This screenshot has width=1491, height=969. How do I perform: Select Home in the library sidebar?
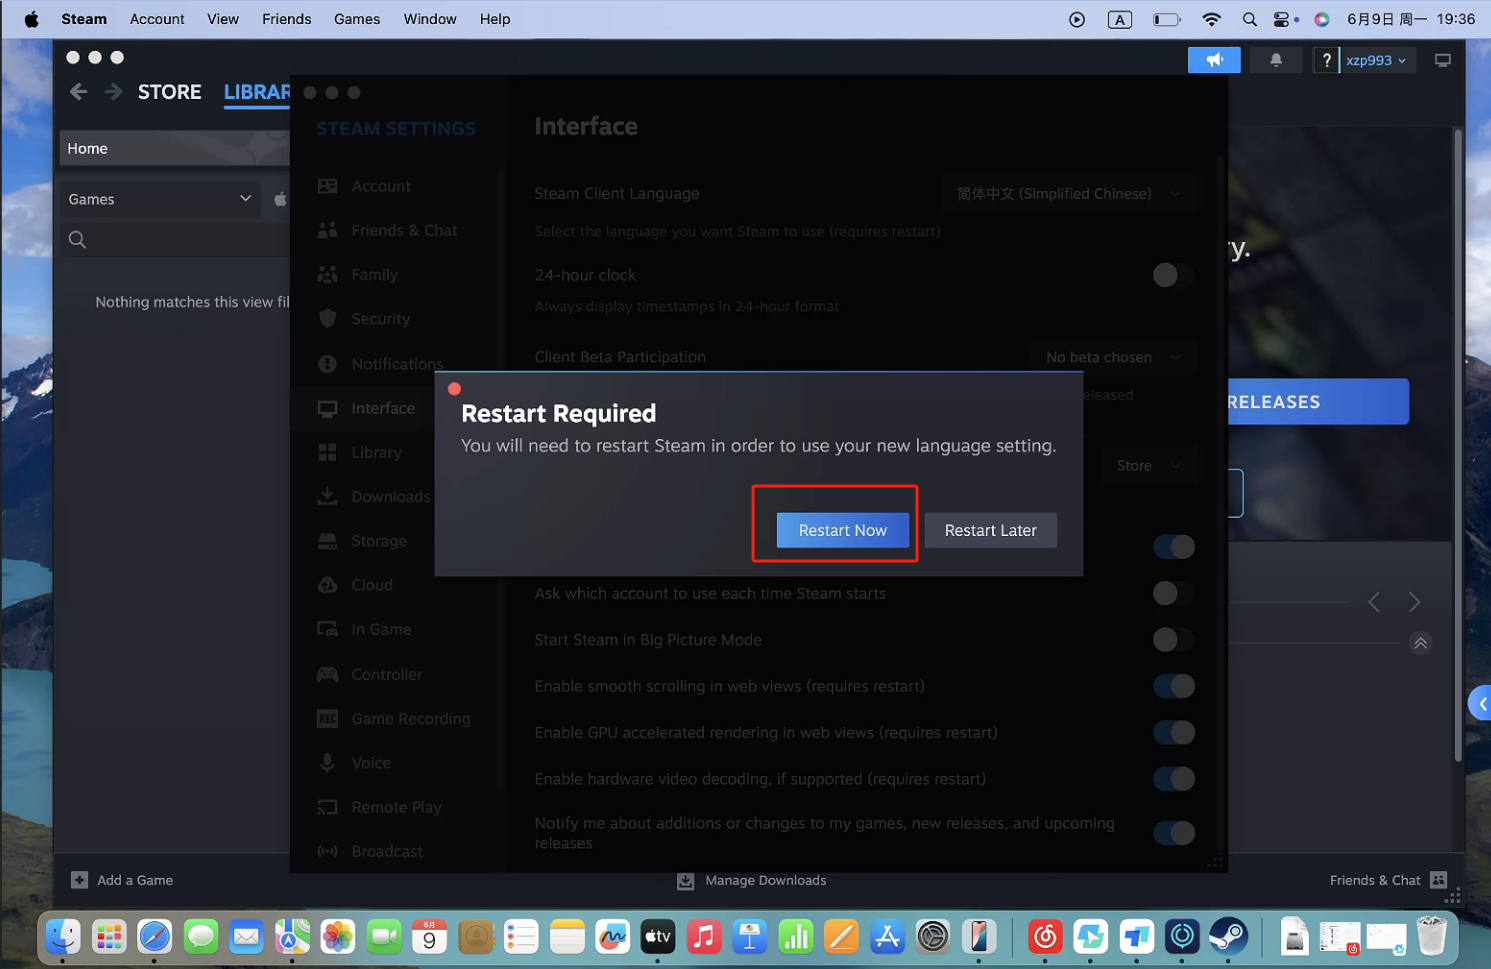[x=175, y=148]
